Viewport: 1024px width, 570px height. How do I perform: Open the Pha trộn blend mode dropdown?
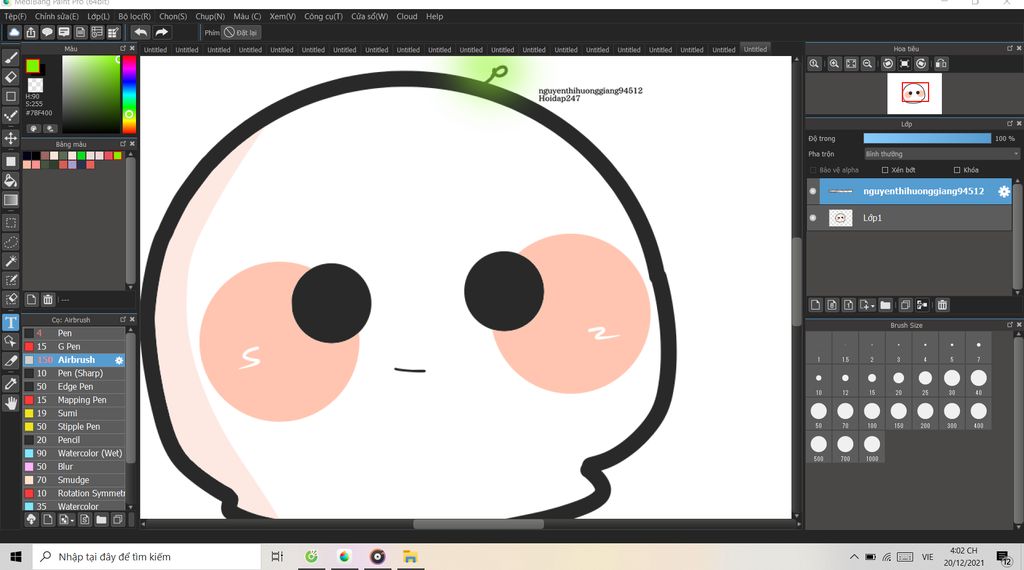pos(941,154)
